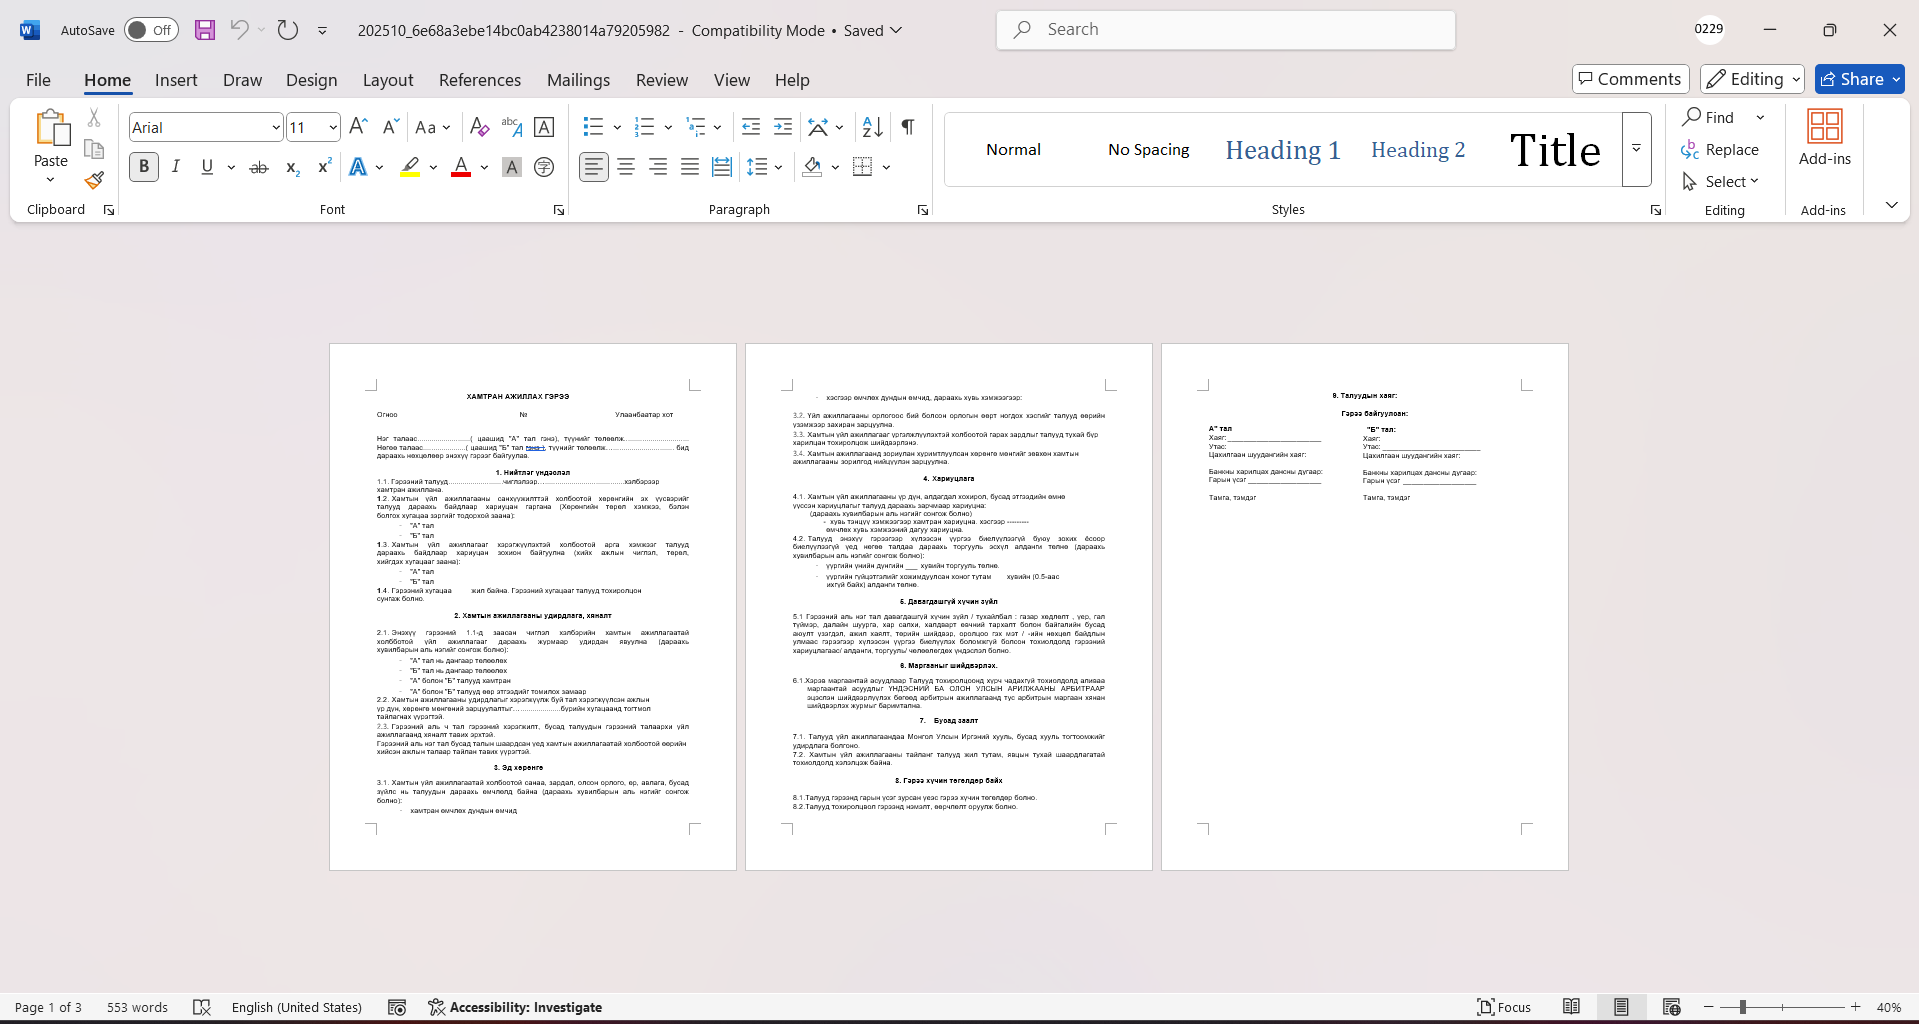Open the font name dropdown
The width and height of the screenshot is (1919, 1024).
click(276, 127)
